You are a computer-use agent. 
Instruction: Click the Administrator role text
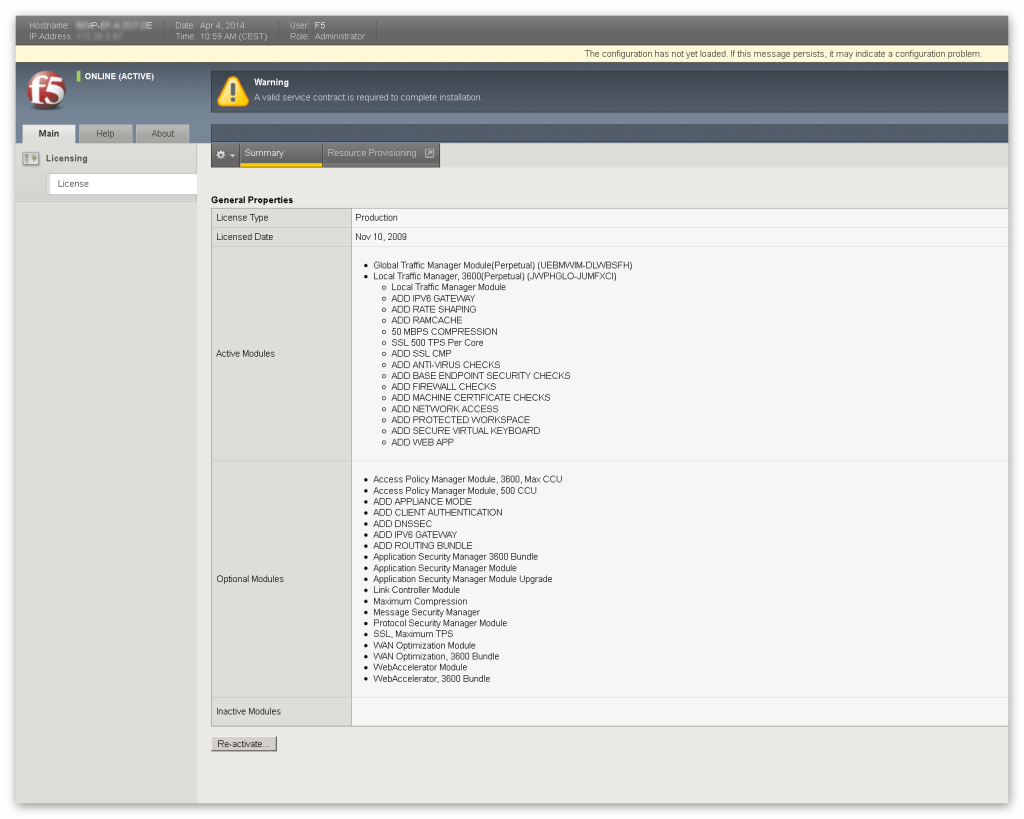click(340, 37)
